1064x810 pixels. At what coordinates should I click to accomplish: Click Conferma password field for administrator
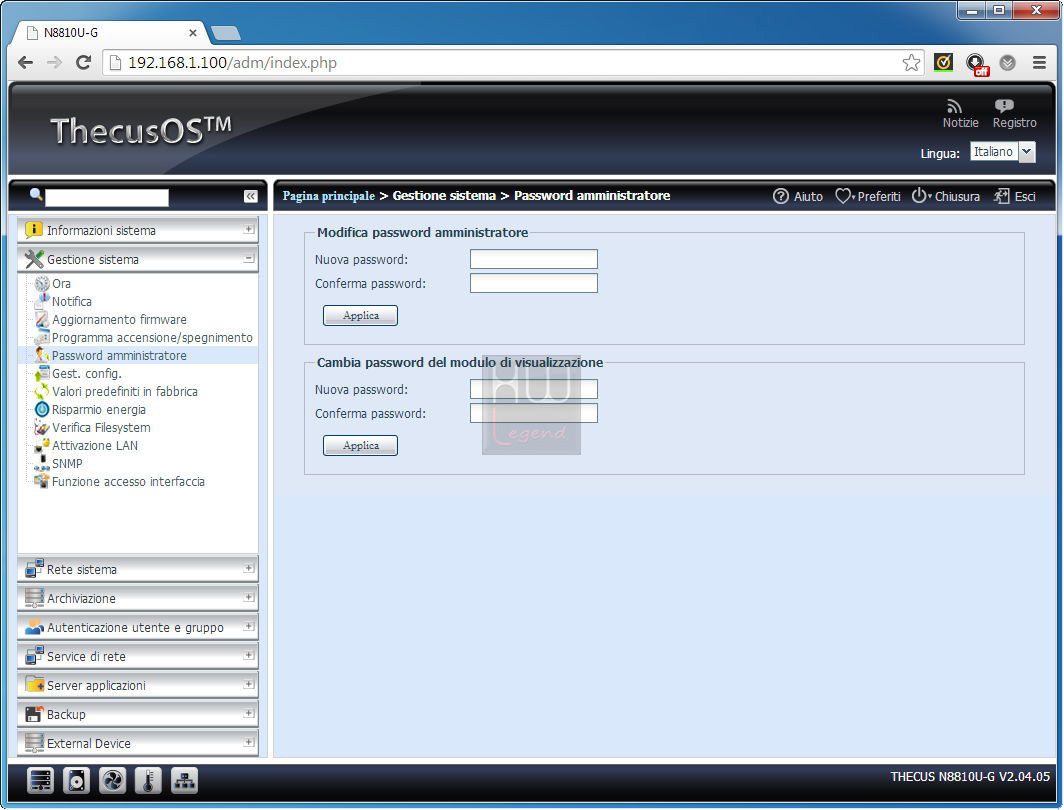(x=533, y=283)
